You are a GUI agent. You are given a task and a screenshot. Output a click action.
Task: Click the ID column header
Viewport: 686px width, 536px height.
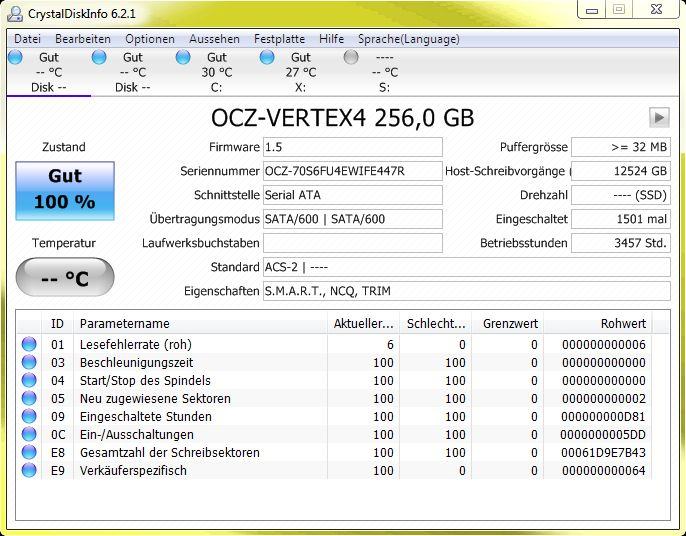pyautogui.click(x=57, y=324)
